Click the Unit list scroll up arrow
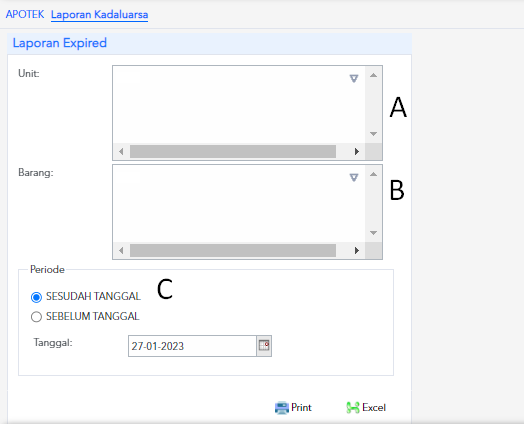Image resolution: width=524 pixels, height=424 pixels. click(373, 75)
